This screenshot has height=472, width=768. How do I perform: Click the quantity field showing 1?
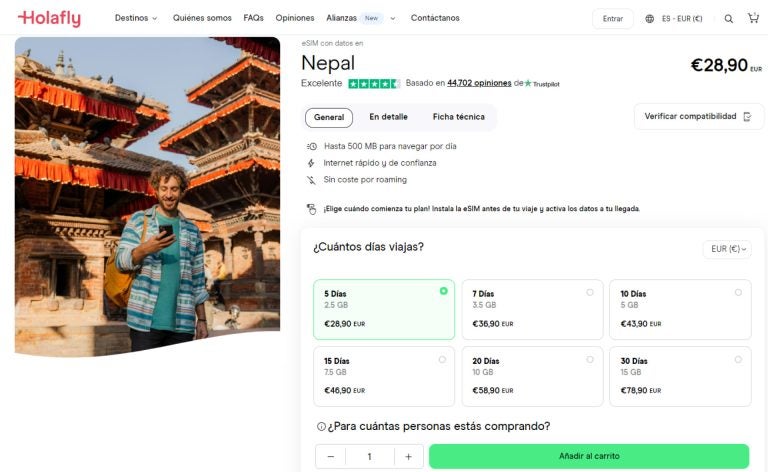pos(369,457)
